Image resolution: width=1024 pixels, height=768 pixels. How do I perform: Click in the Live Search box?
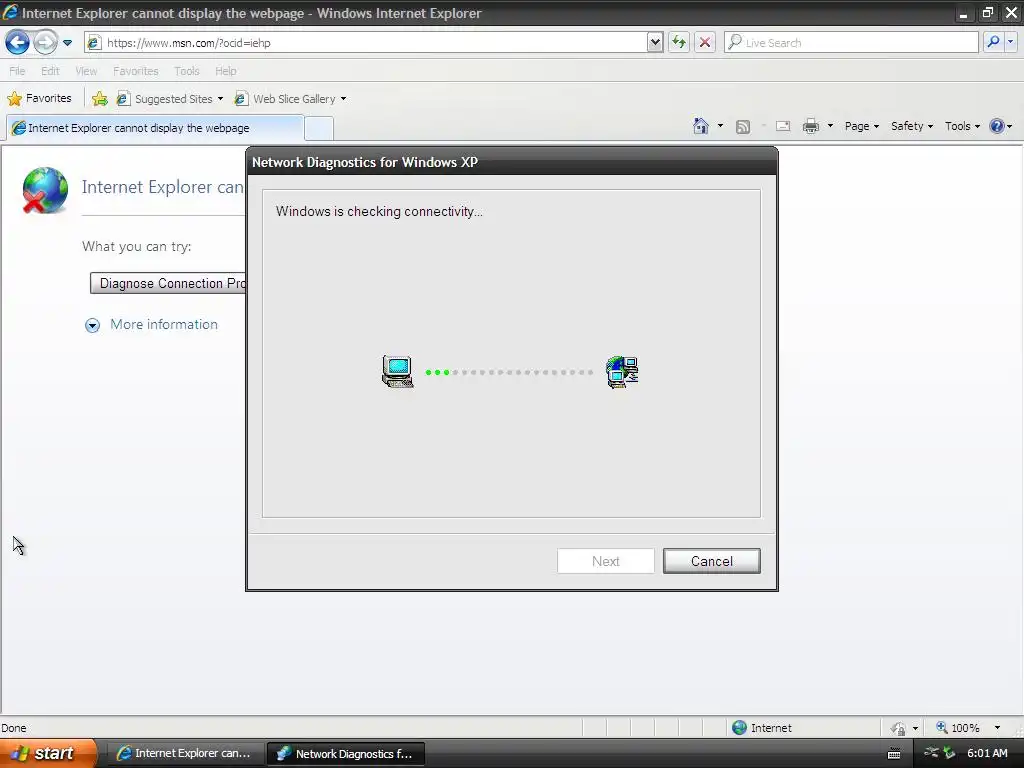pyautogui.click(x=852, y=43)
